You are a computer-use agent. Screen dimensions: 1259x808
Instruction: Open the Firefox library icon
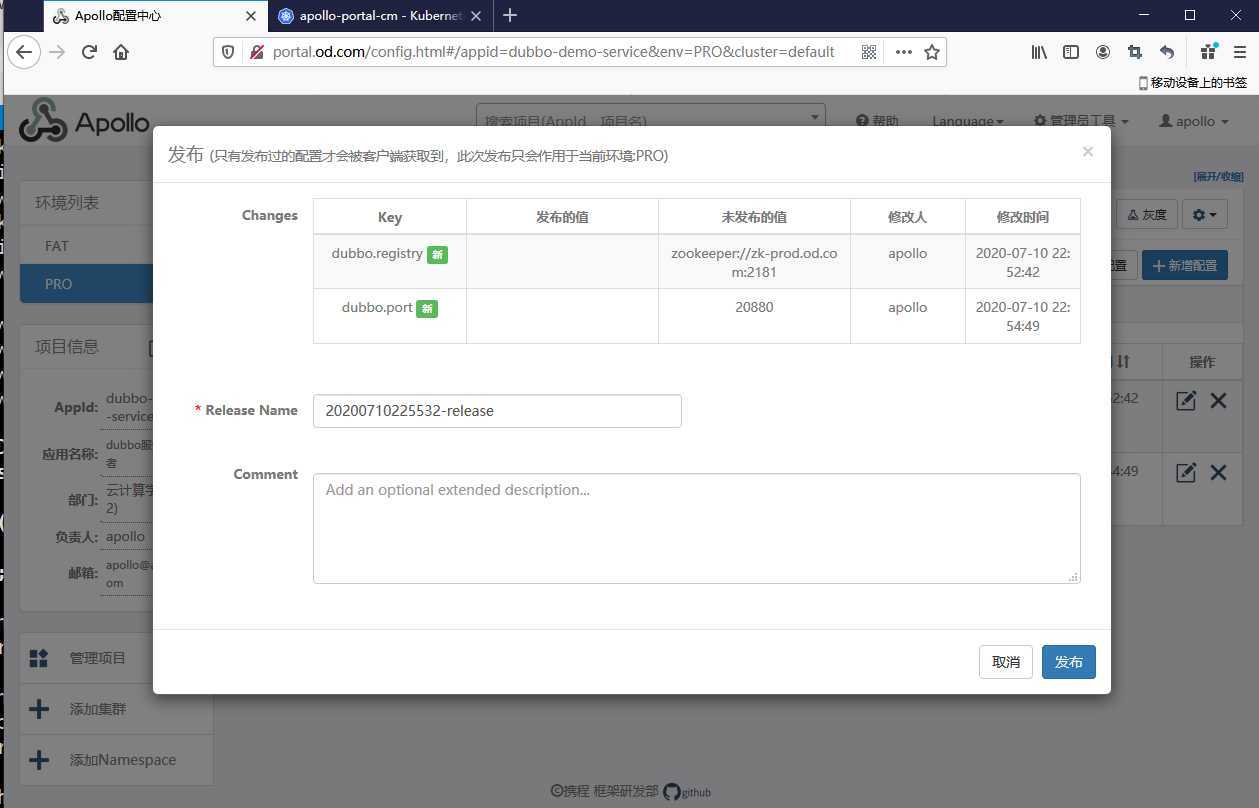click(1039, 52)
